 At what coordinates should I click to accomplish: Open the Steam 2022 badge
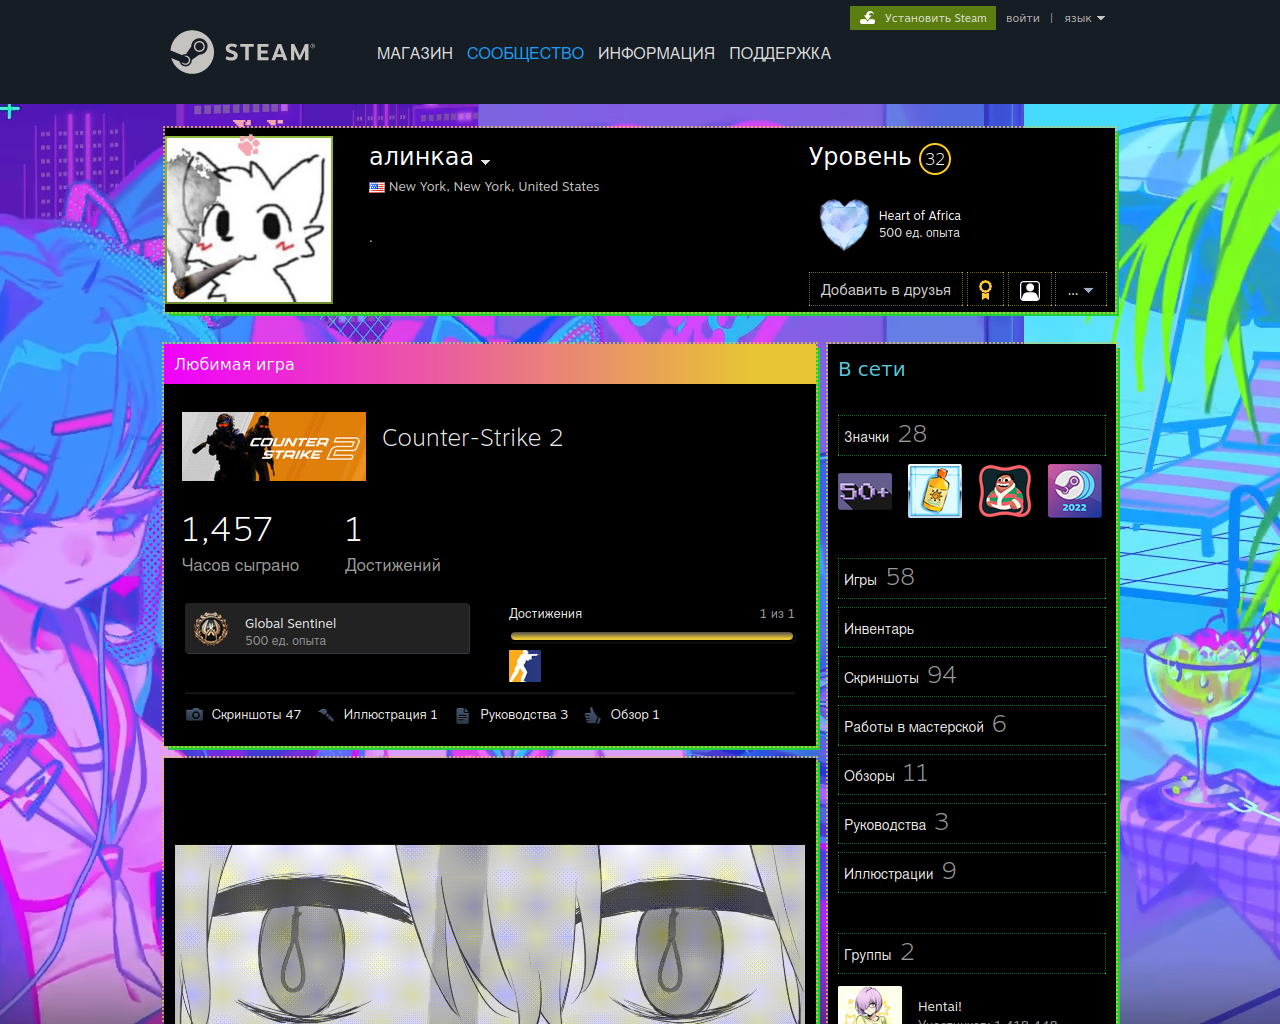point(1075,491)
